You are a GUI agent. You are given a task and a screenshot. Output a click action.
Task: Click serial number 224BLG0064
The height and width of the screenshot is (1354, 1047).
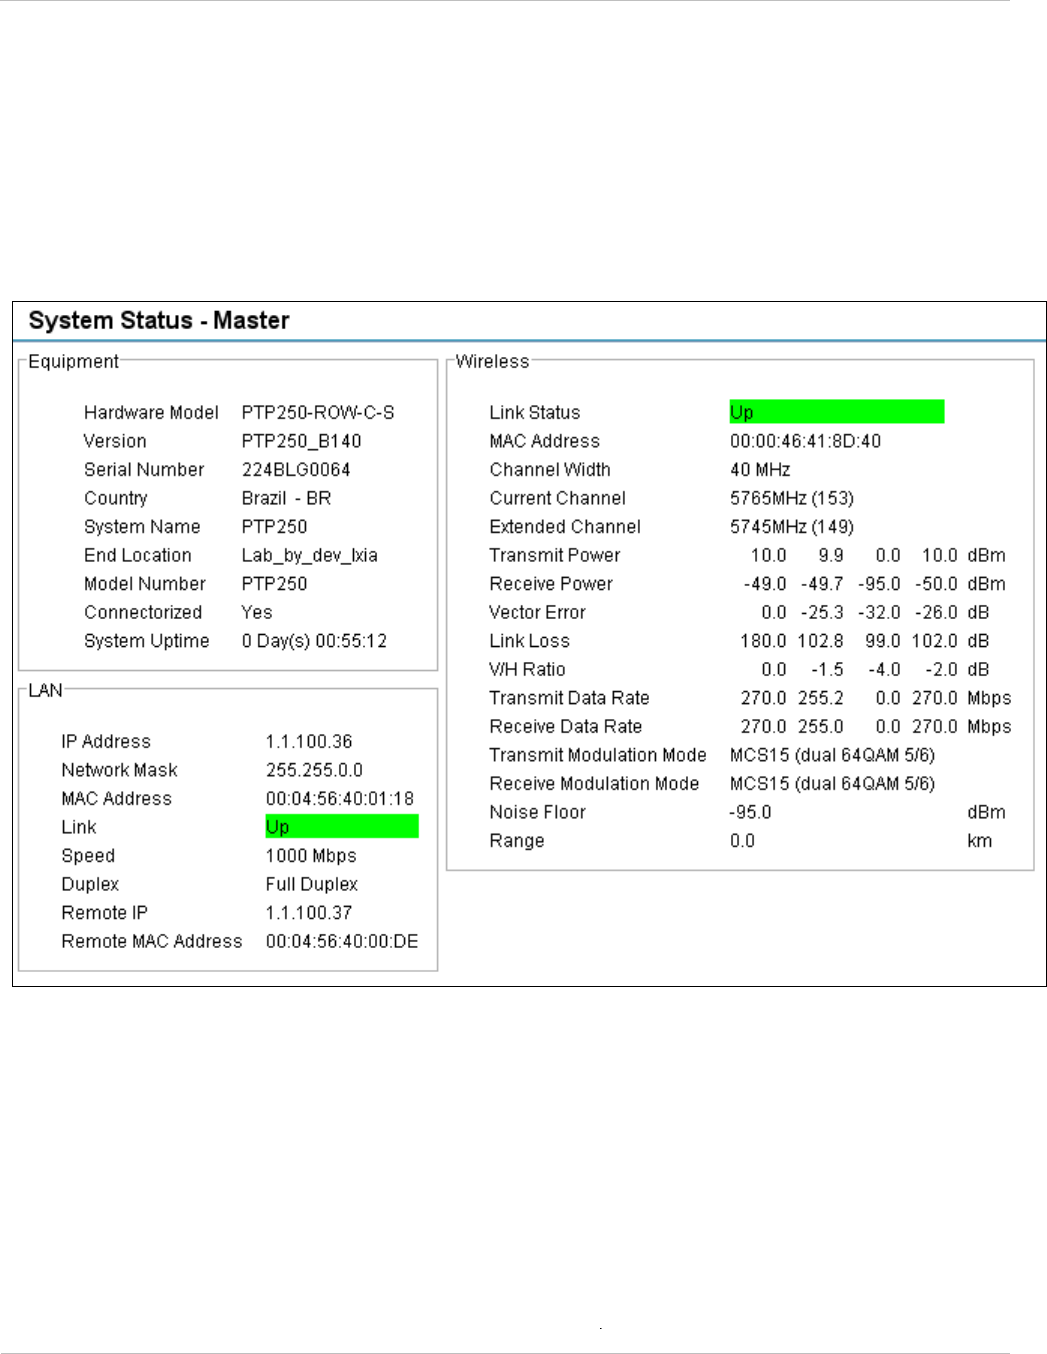pos(296,469)
